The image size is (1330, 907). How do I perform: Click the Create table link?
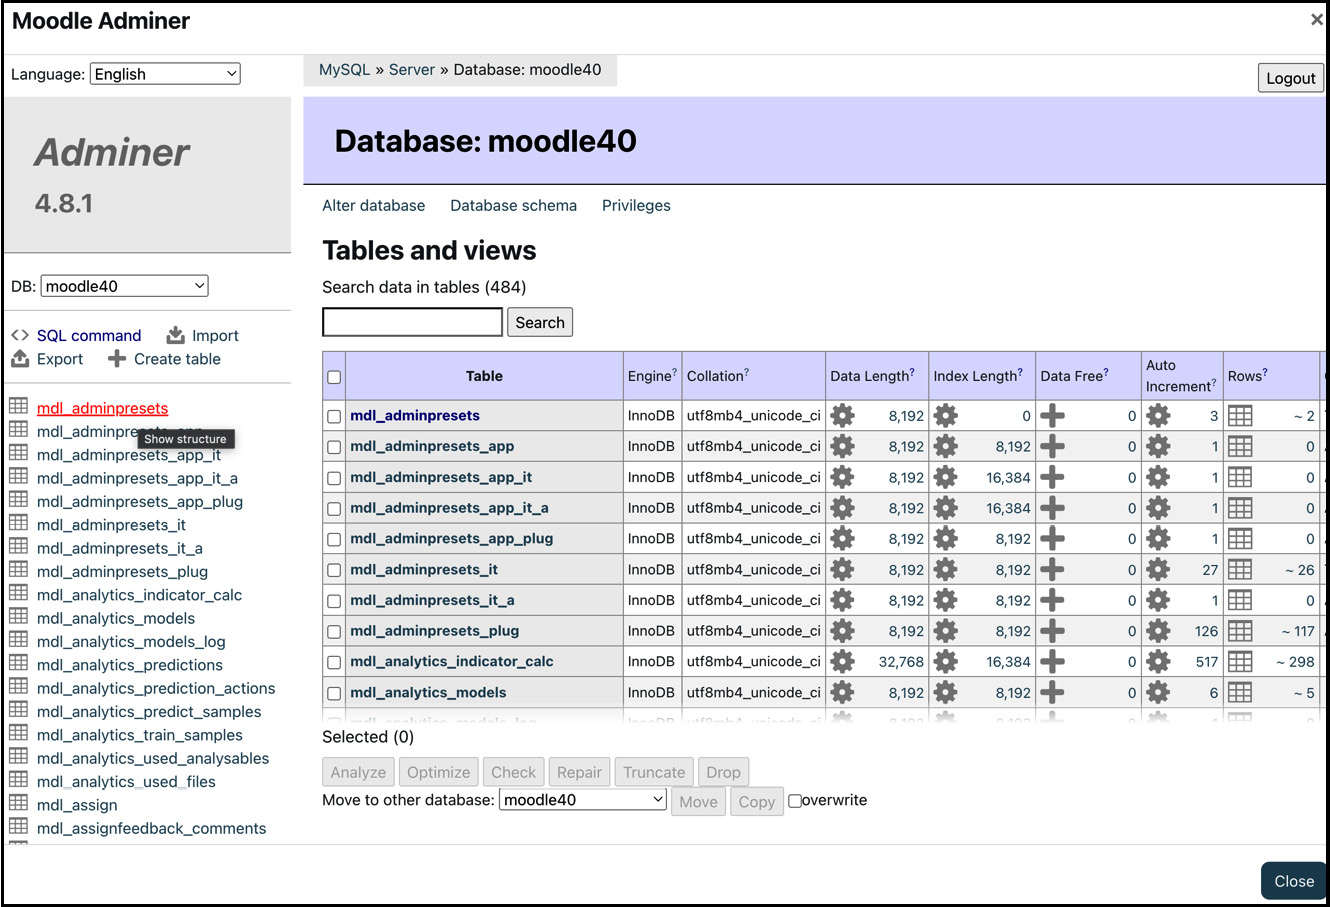coord(177,359)
